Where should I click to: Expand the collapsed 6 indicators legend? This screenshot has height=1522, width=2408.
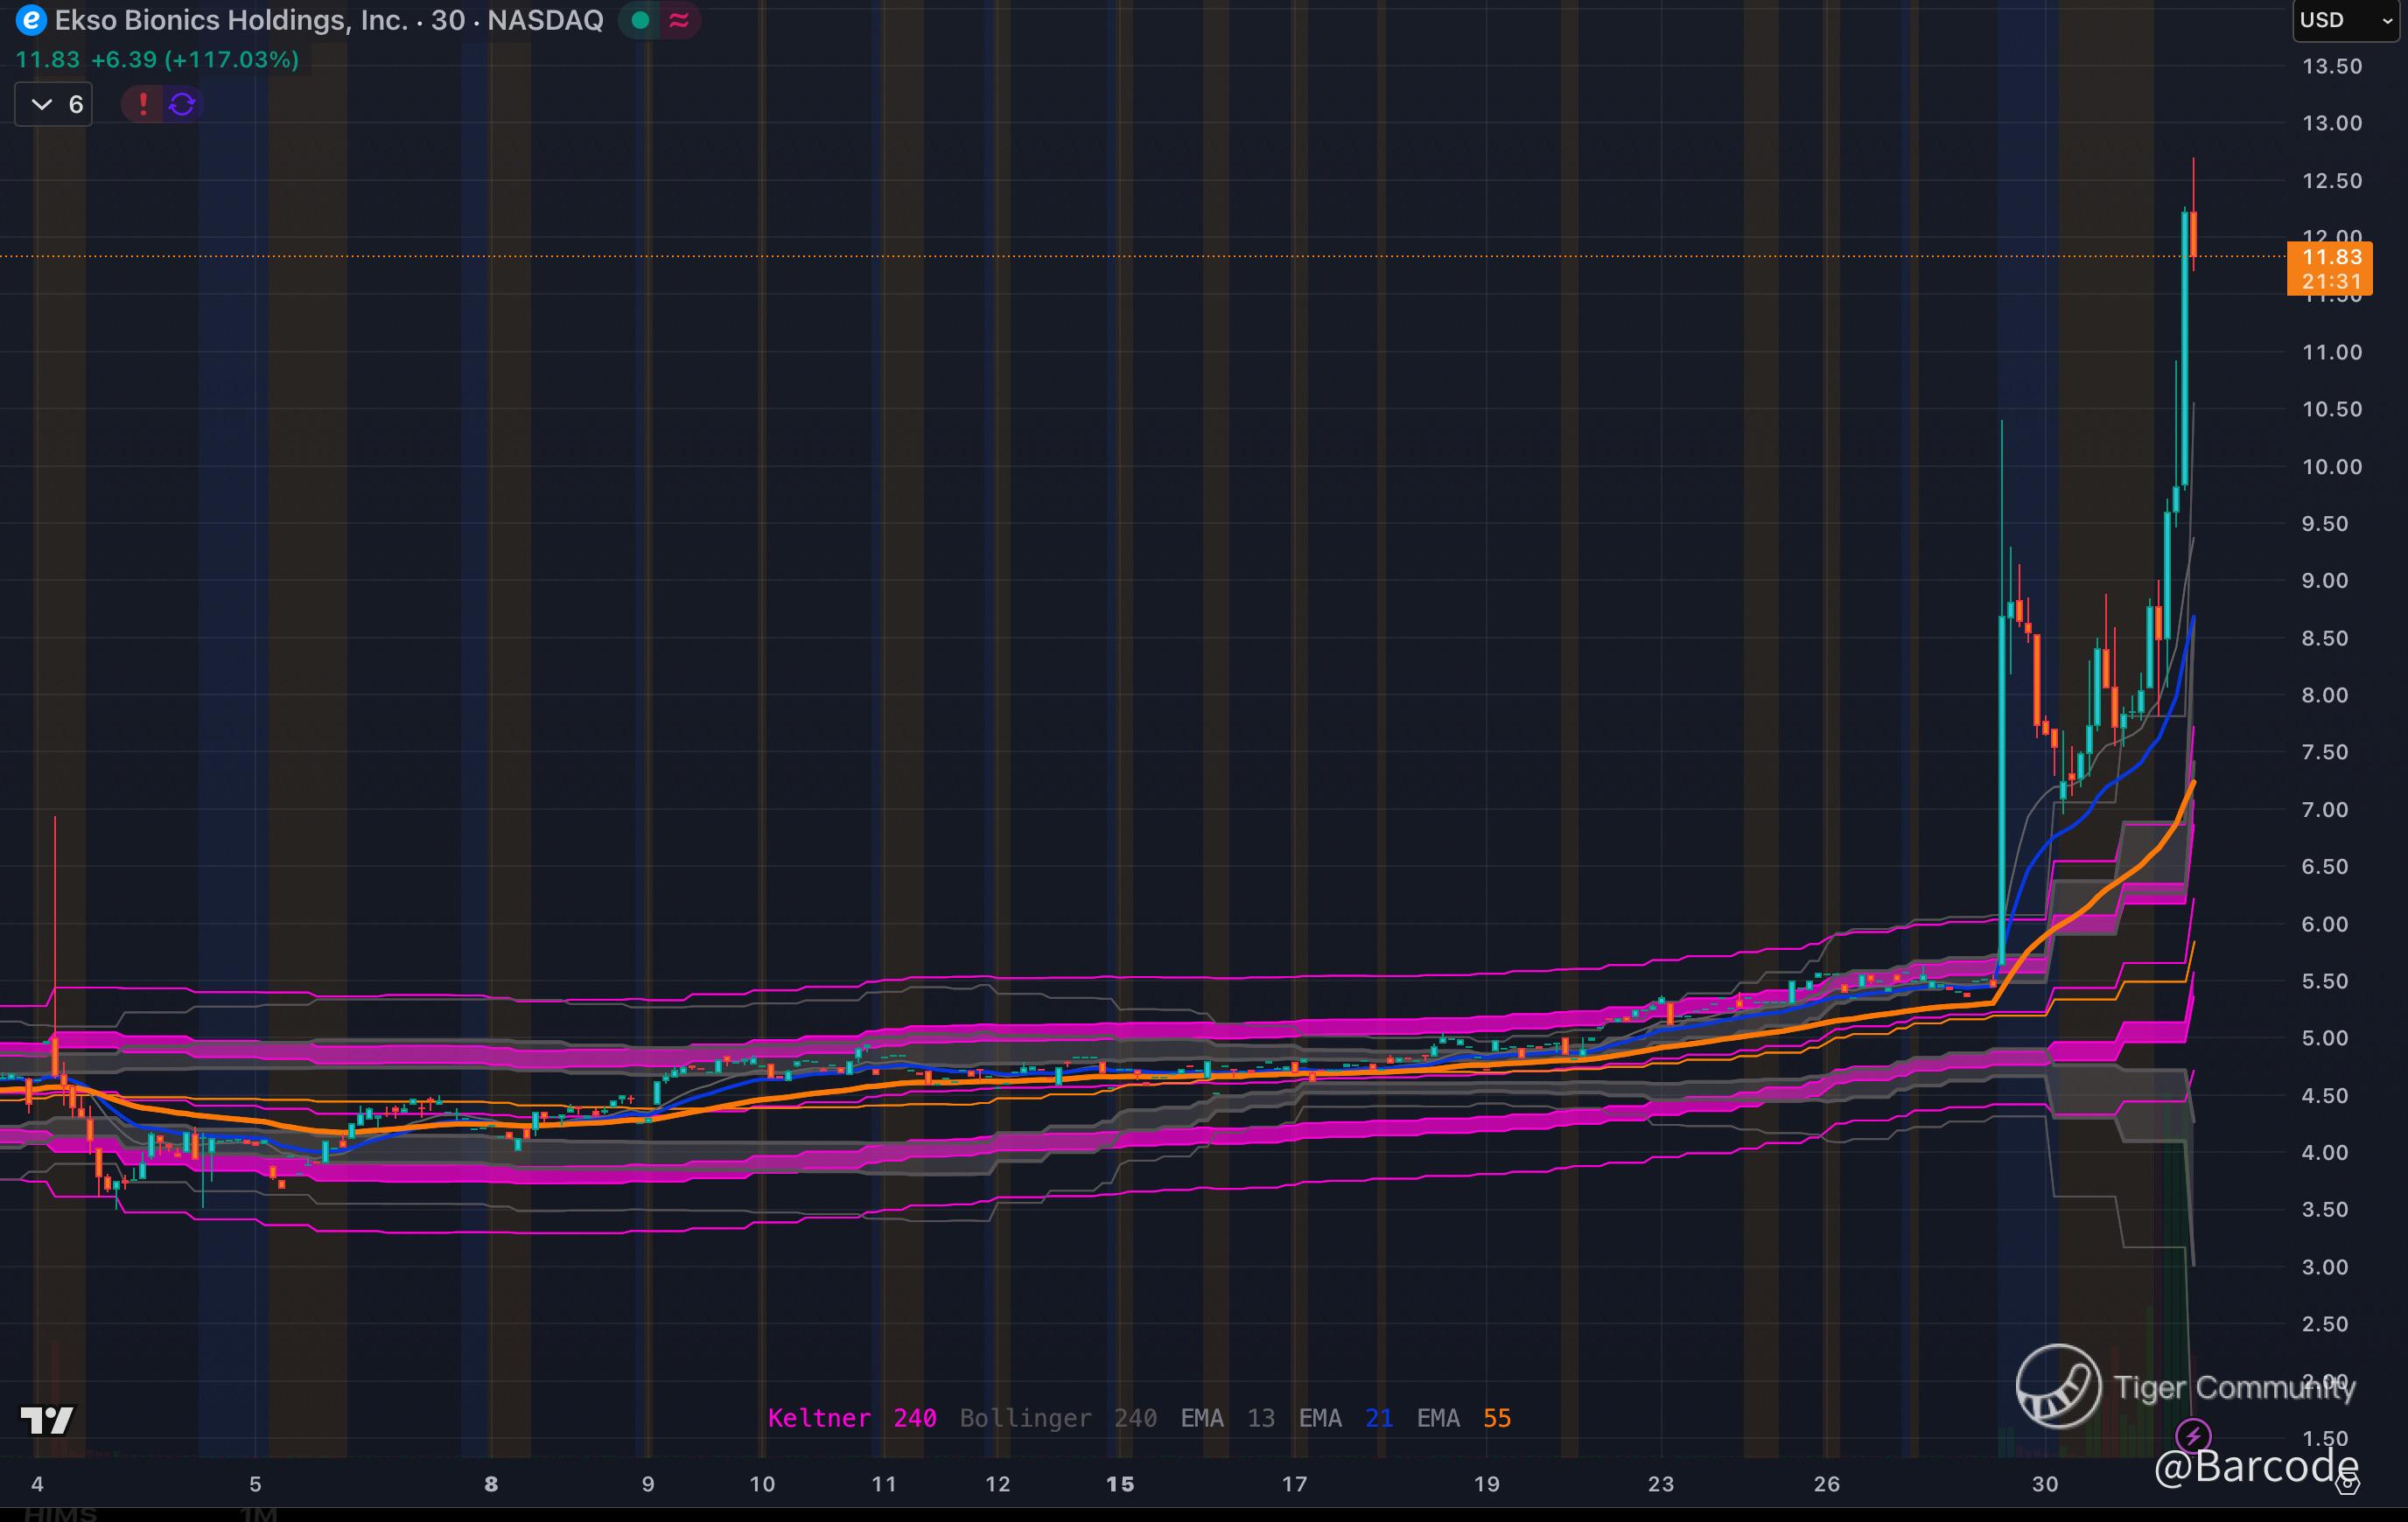coord(54,104)
